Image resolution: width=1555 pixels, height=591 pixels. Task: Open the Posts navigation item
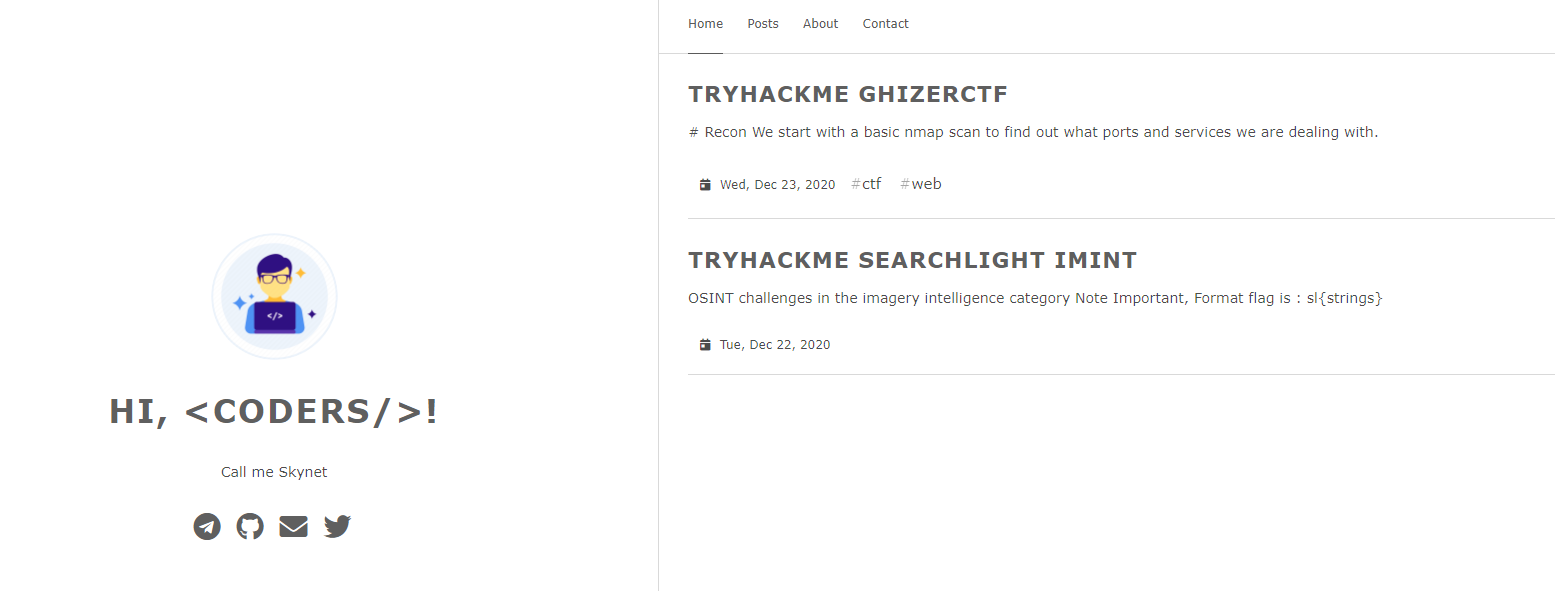pyautogui.click(x=763, y=24)
